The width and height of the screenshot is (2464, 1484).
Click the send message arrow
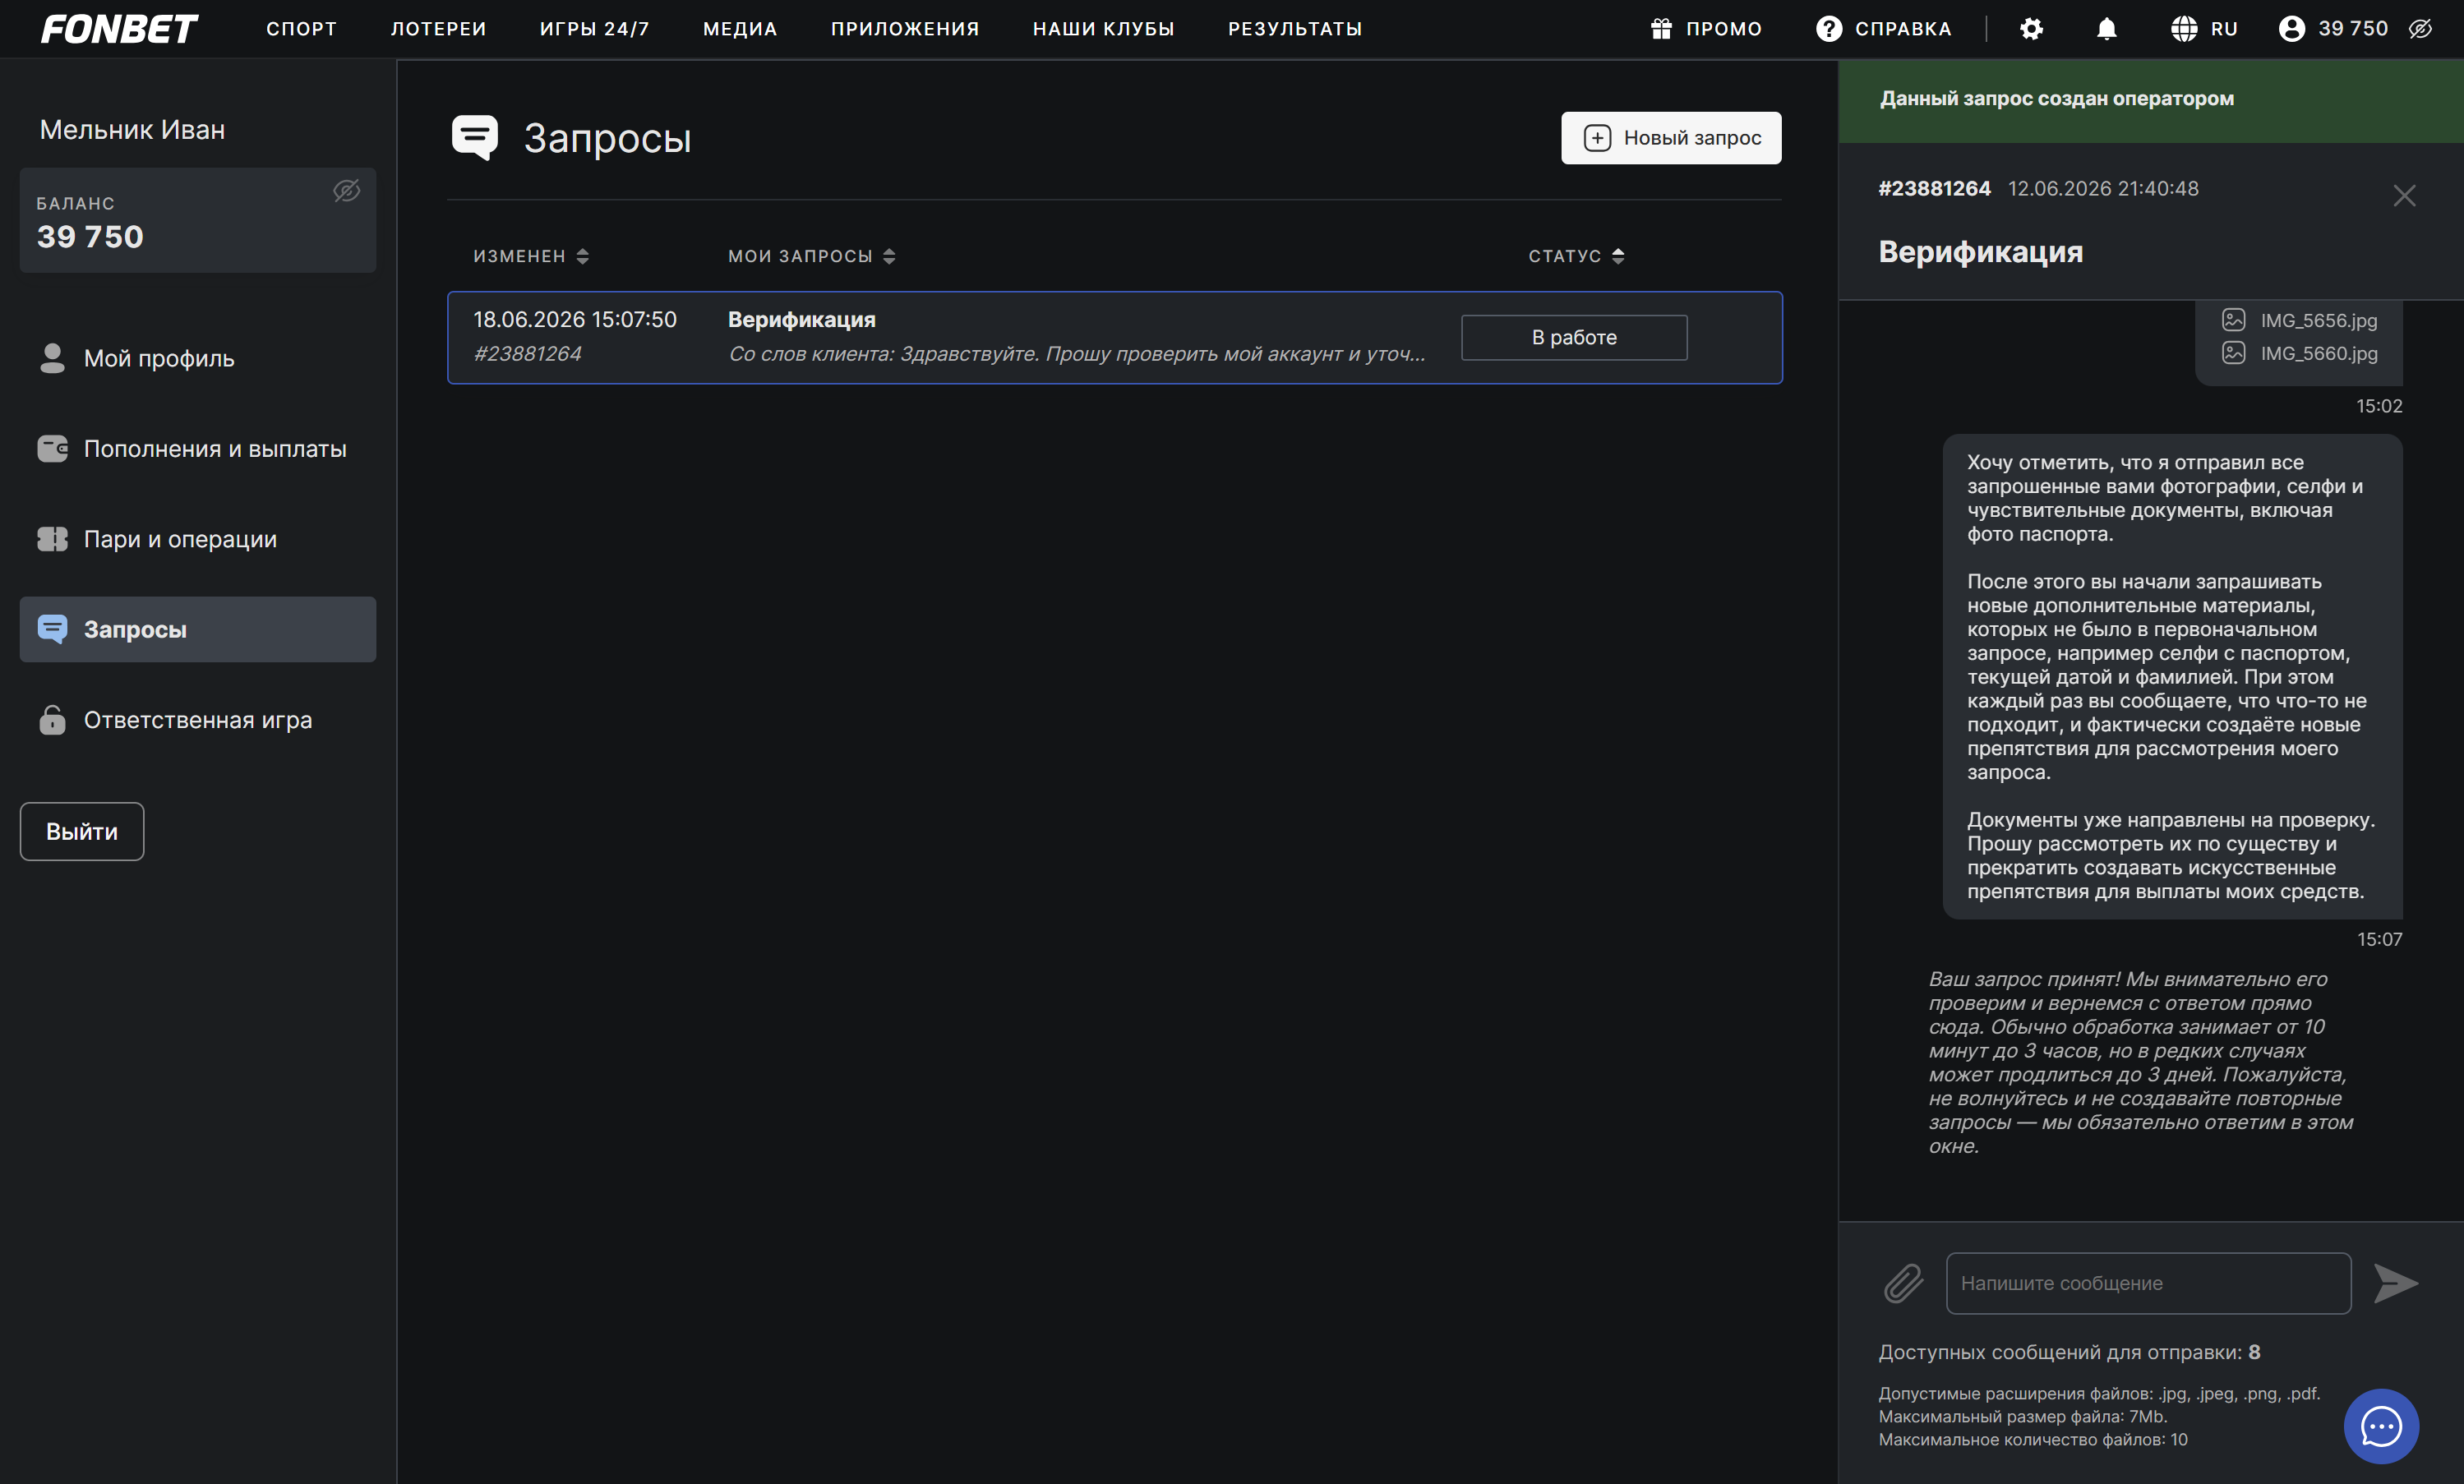point(2396,1283)
